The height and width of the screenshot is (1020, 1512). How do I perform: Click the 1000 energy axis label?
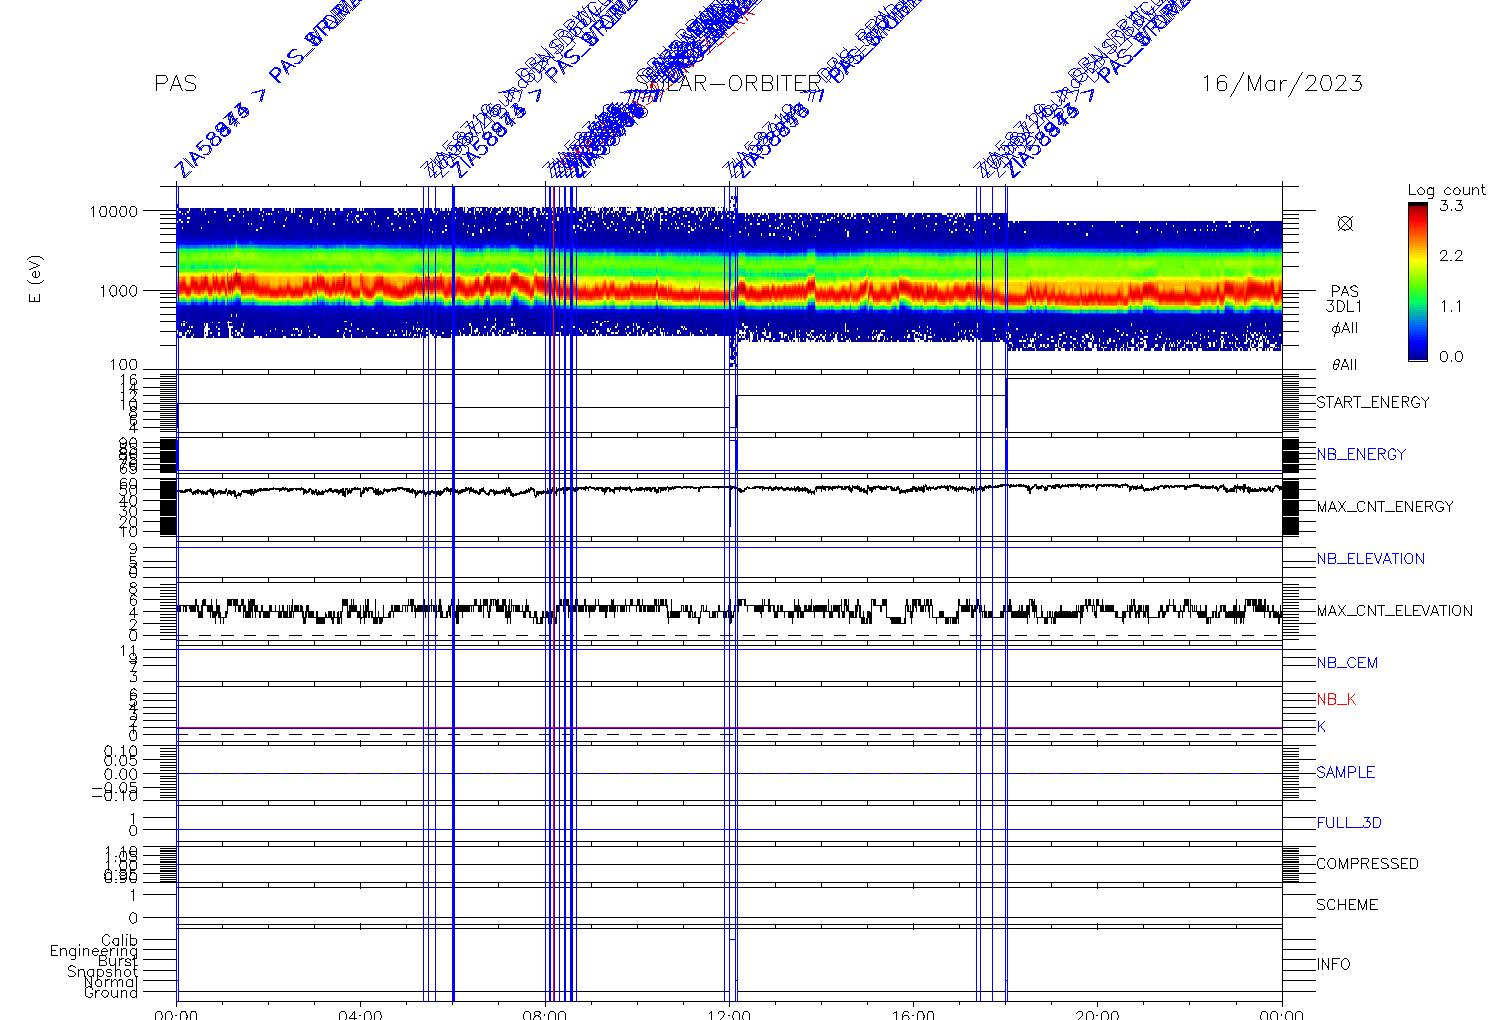click(x=118, y=290)
